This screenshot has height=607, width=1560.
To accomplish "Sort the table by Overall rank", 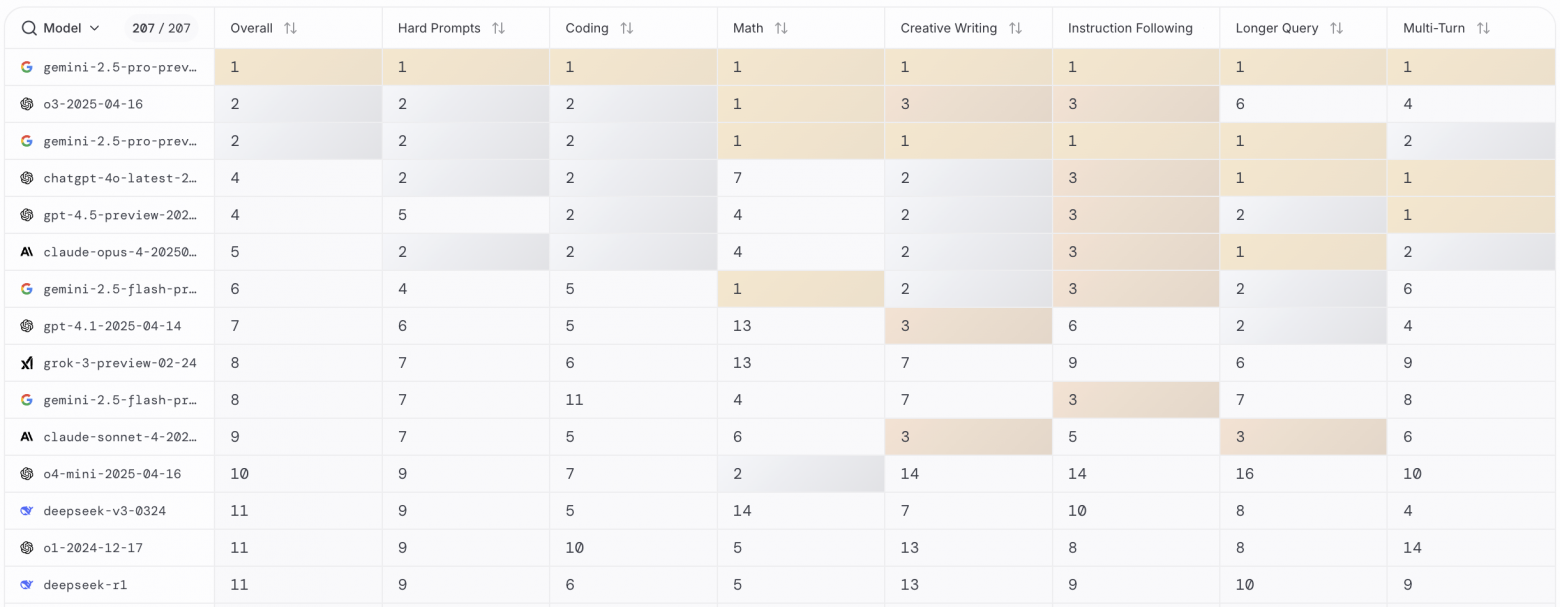I will pos(290,28).
